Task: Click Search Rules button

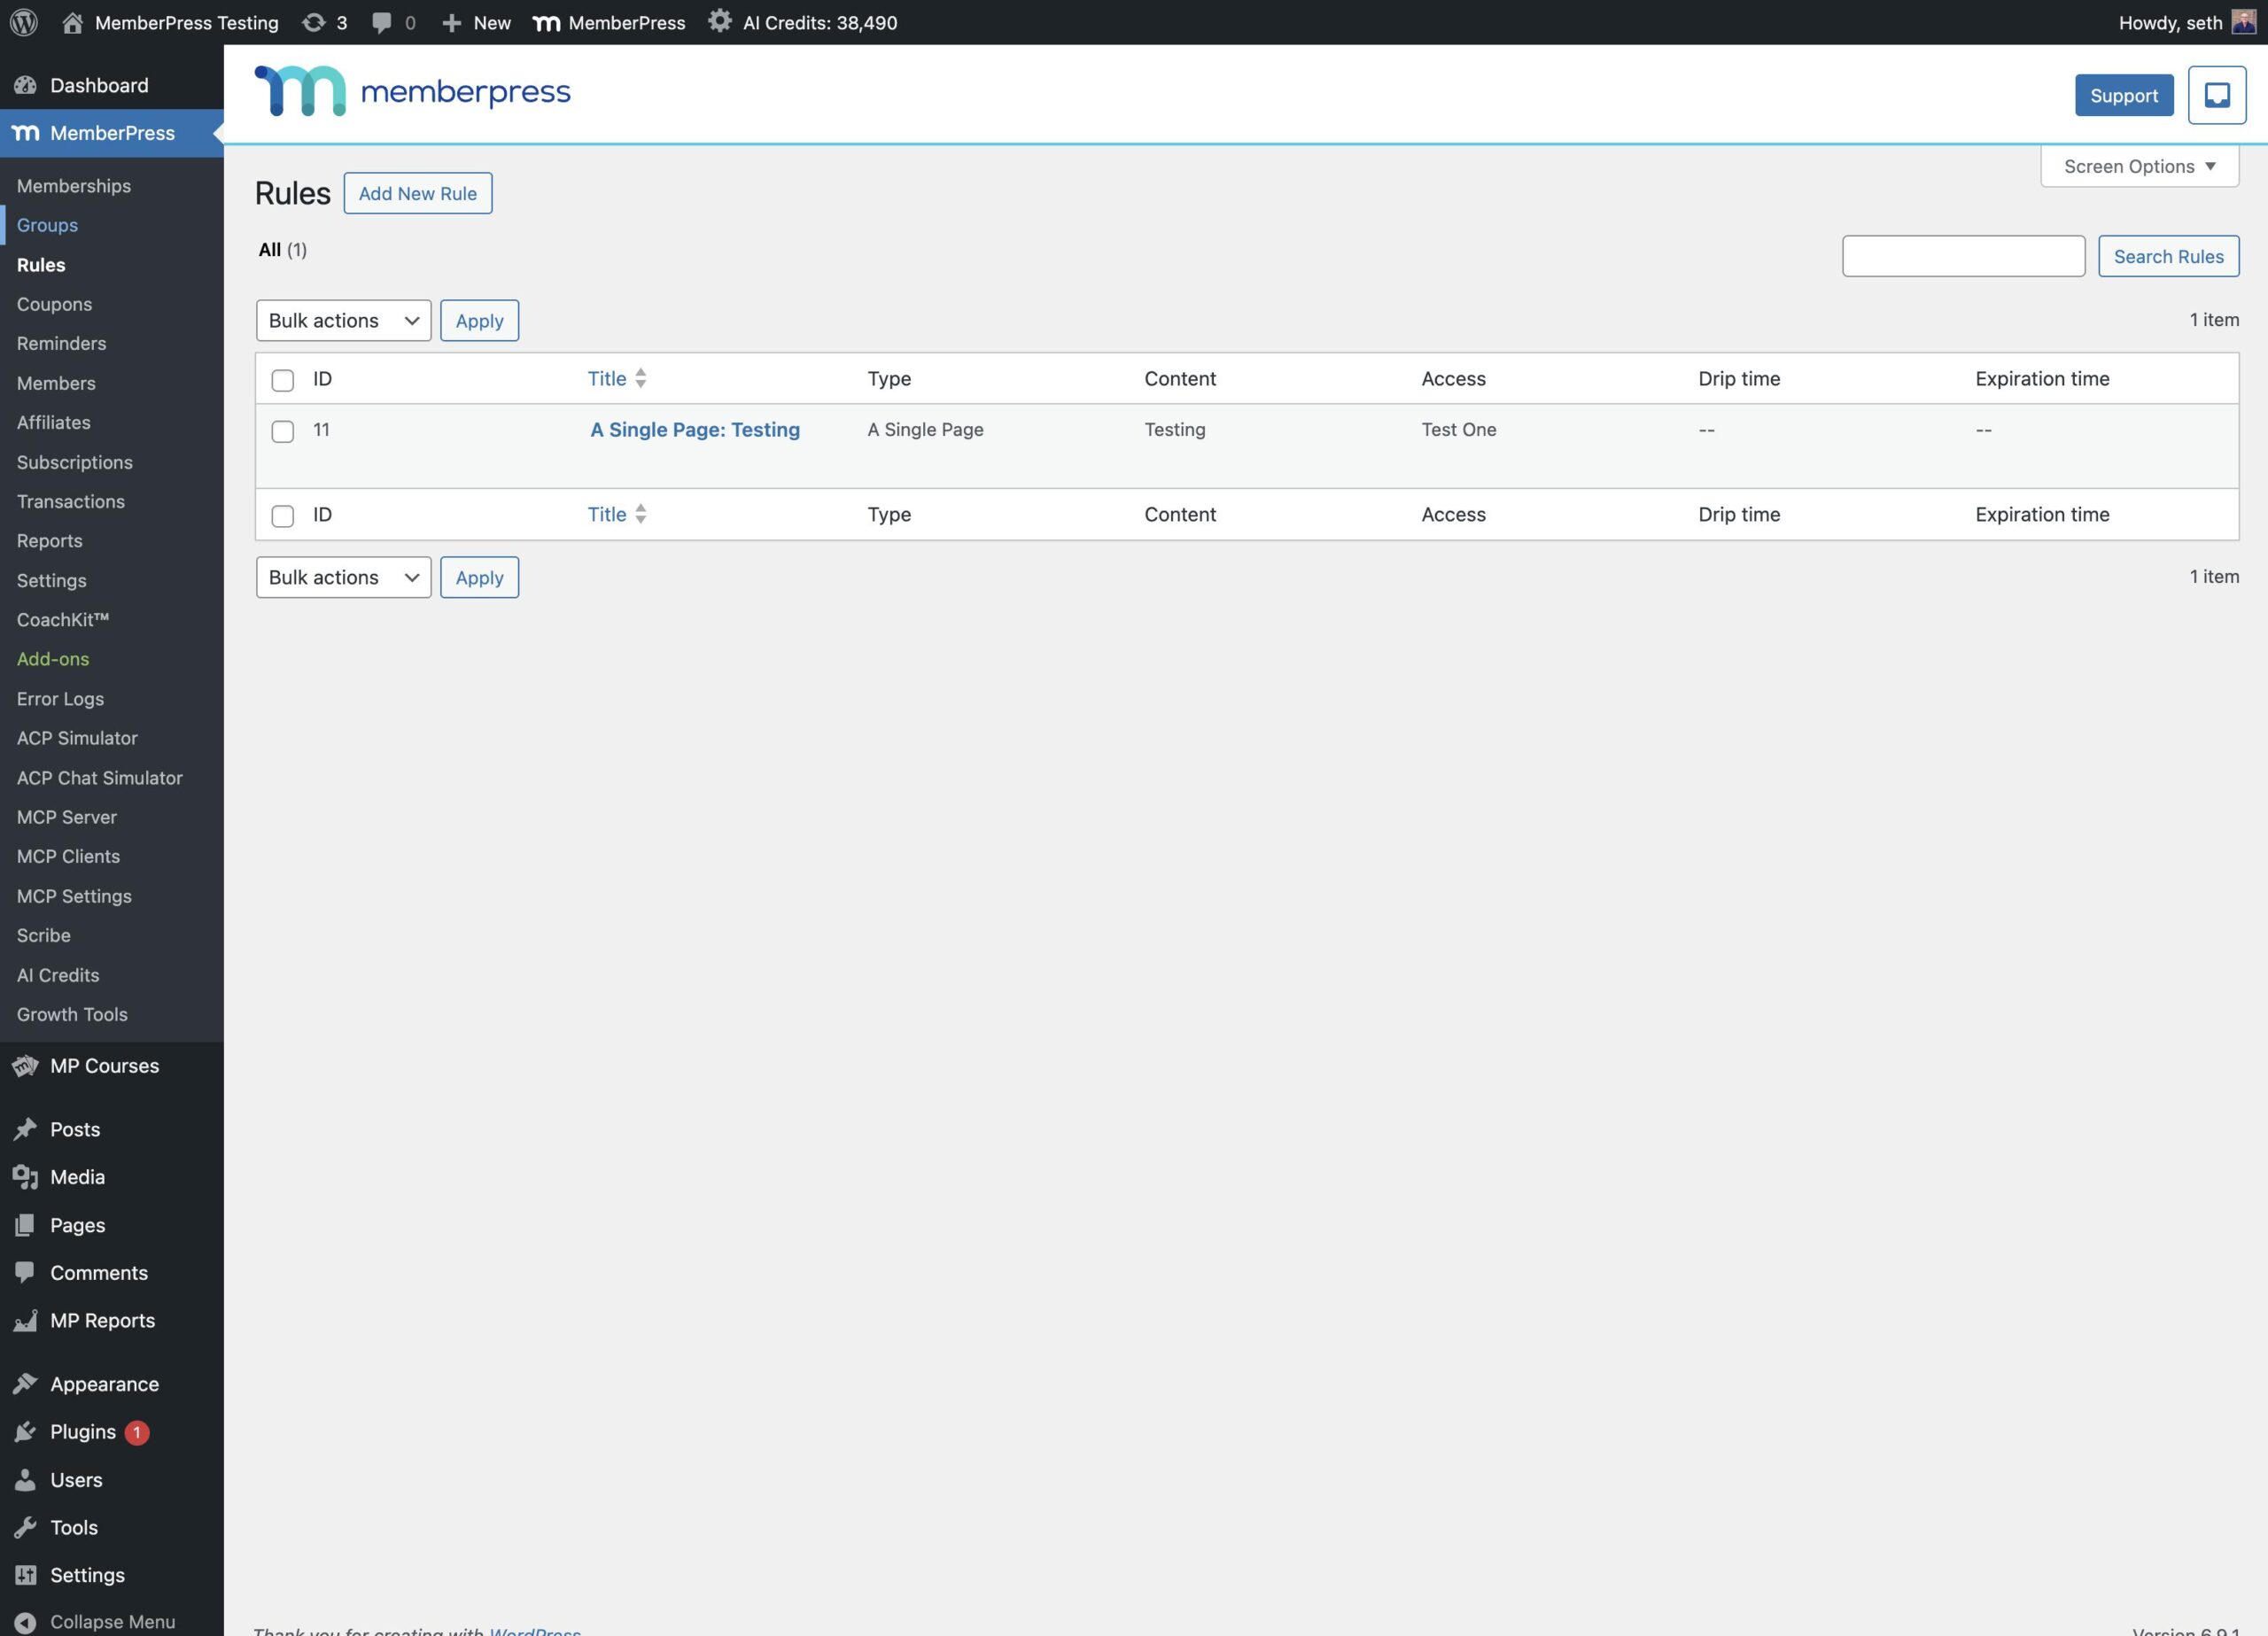Action: 2168,256
